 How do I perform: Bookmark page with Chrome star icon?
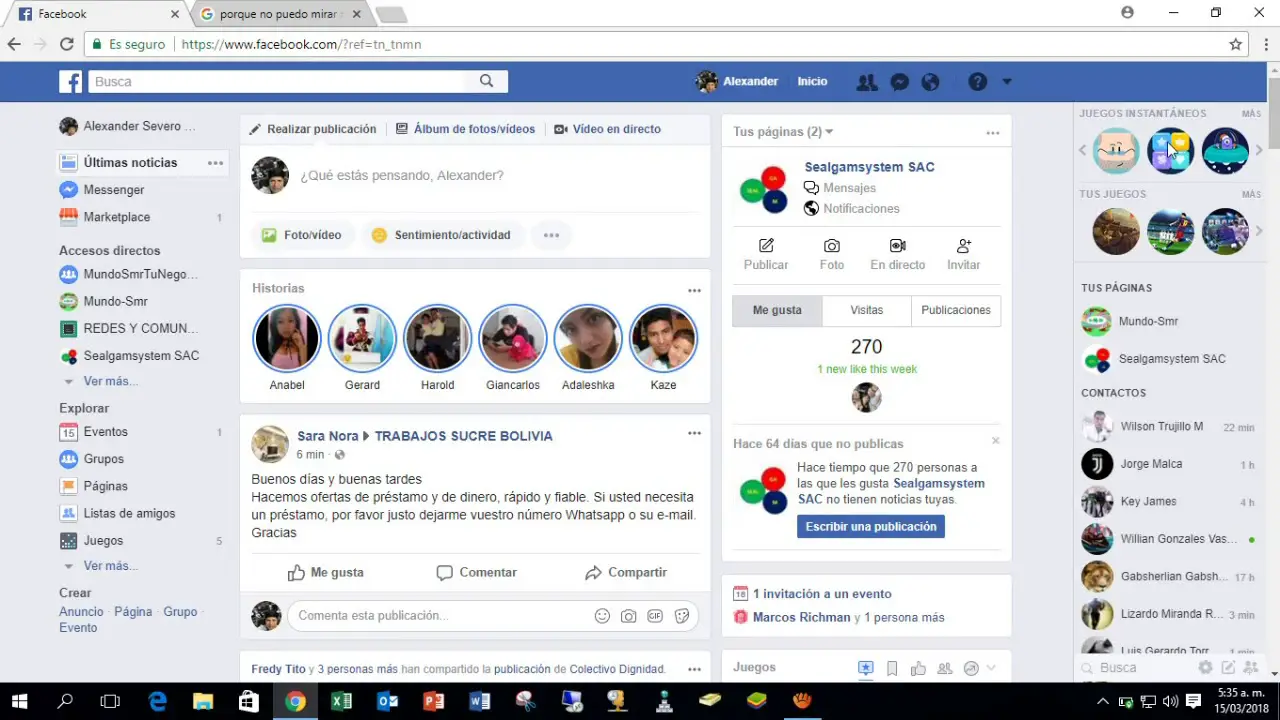[x=1236, y=44]
